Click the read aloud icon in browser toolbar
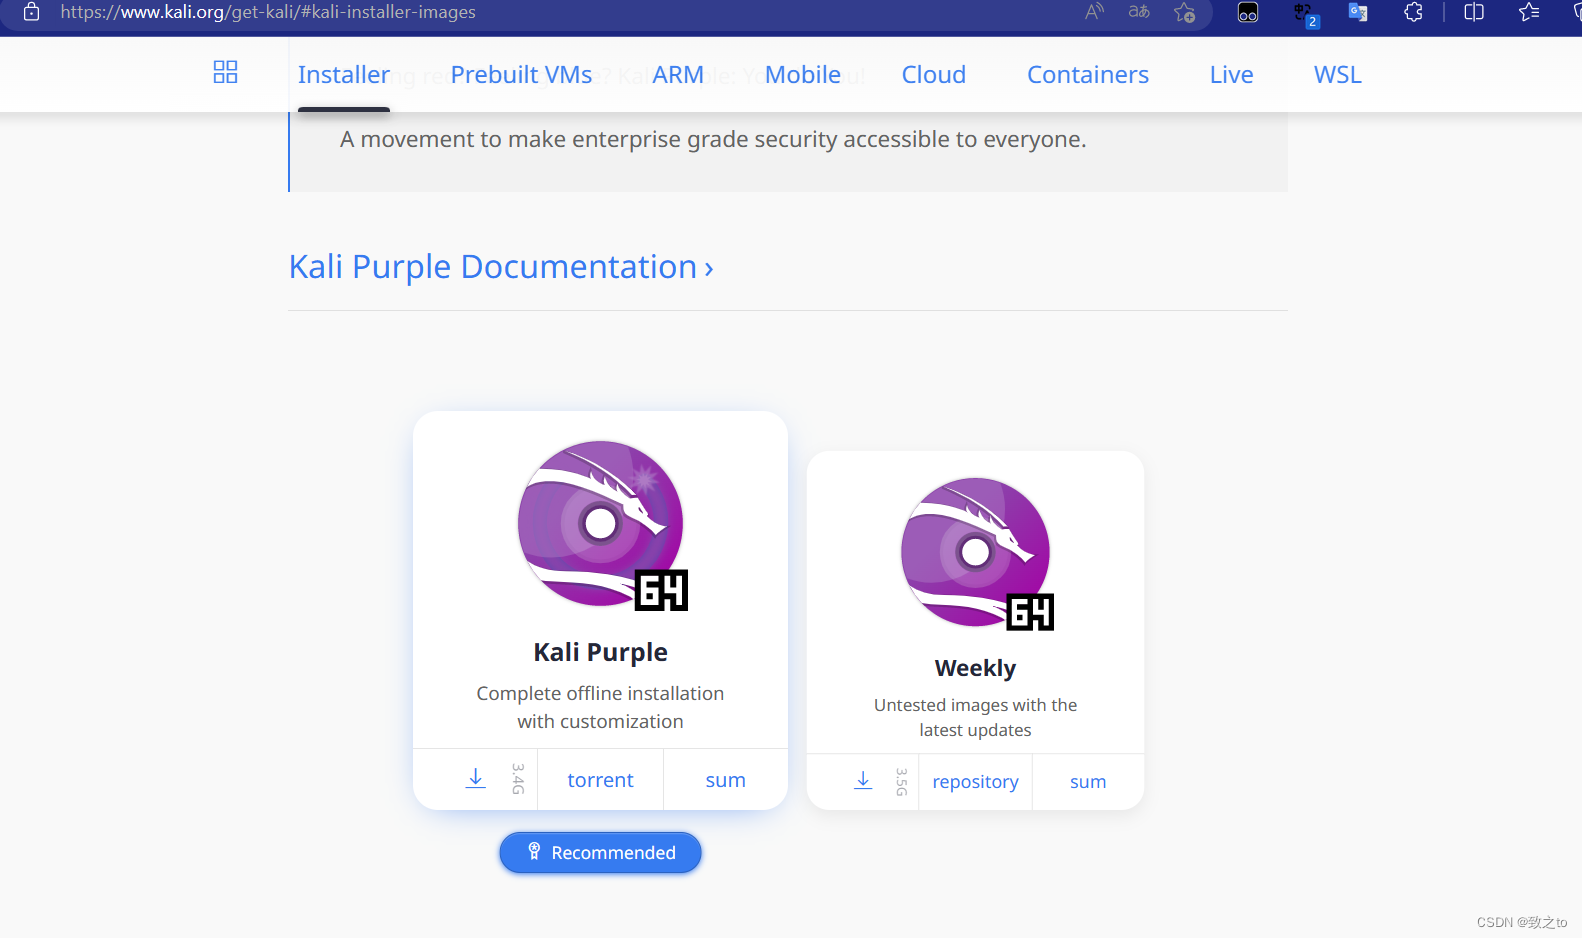This screenshot has width=1582, height=938. coord(1095,12)
